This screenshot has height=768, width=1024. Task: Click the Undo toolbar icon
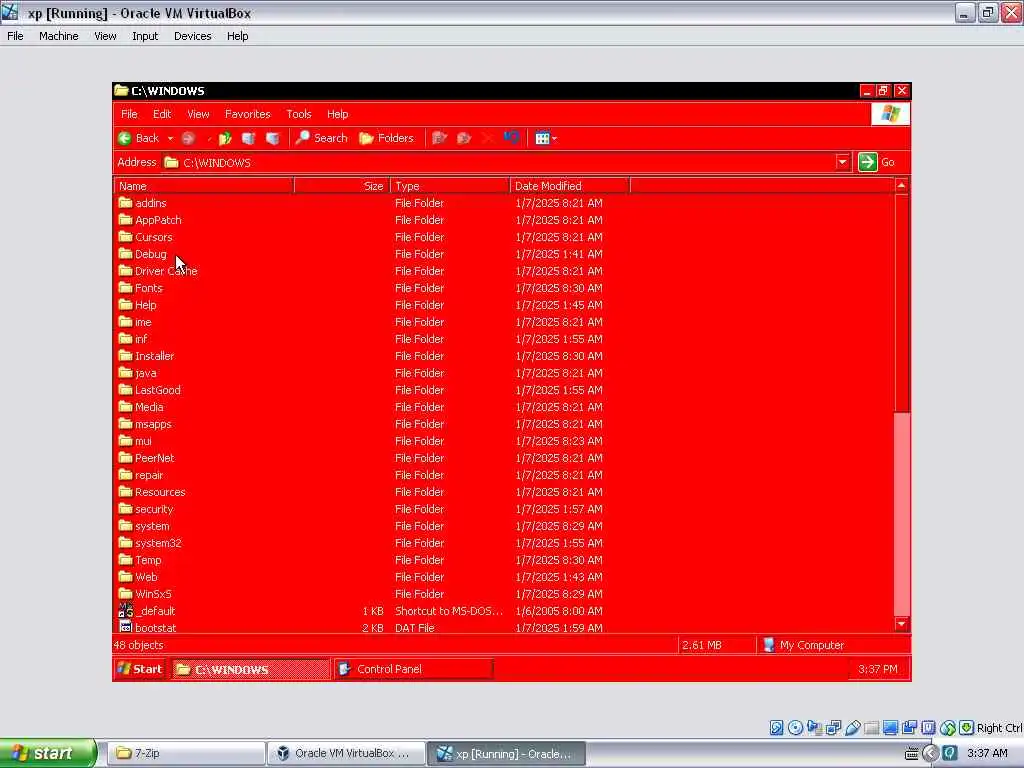(511, 138)
